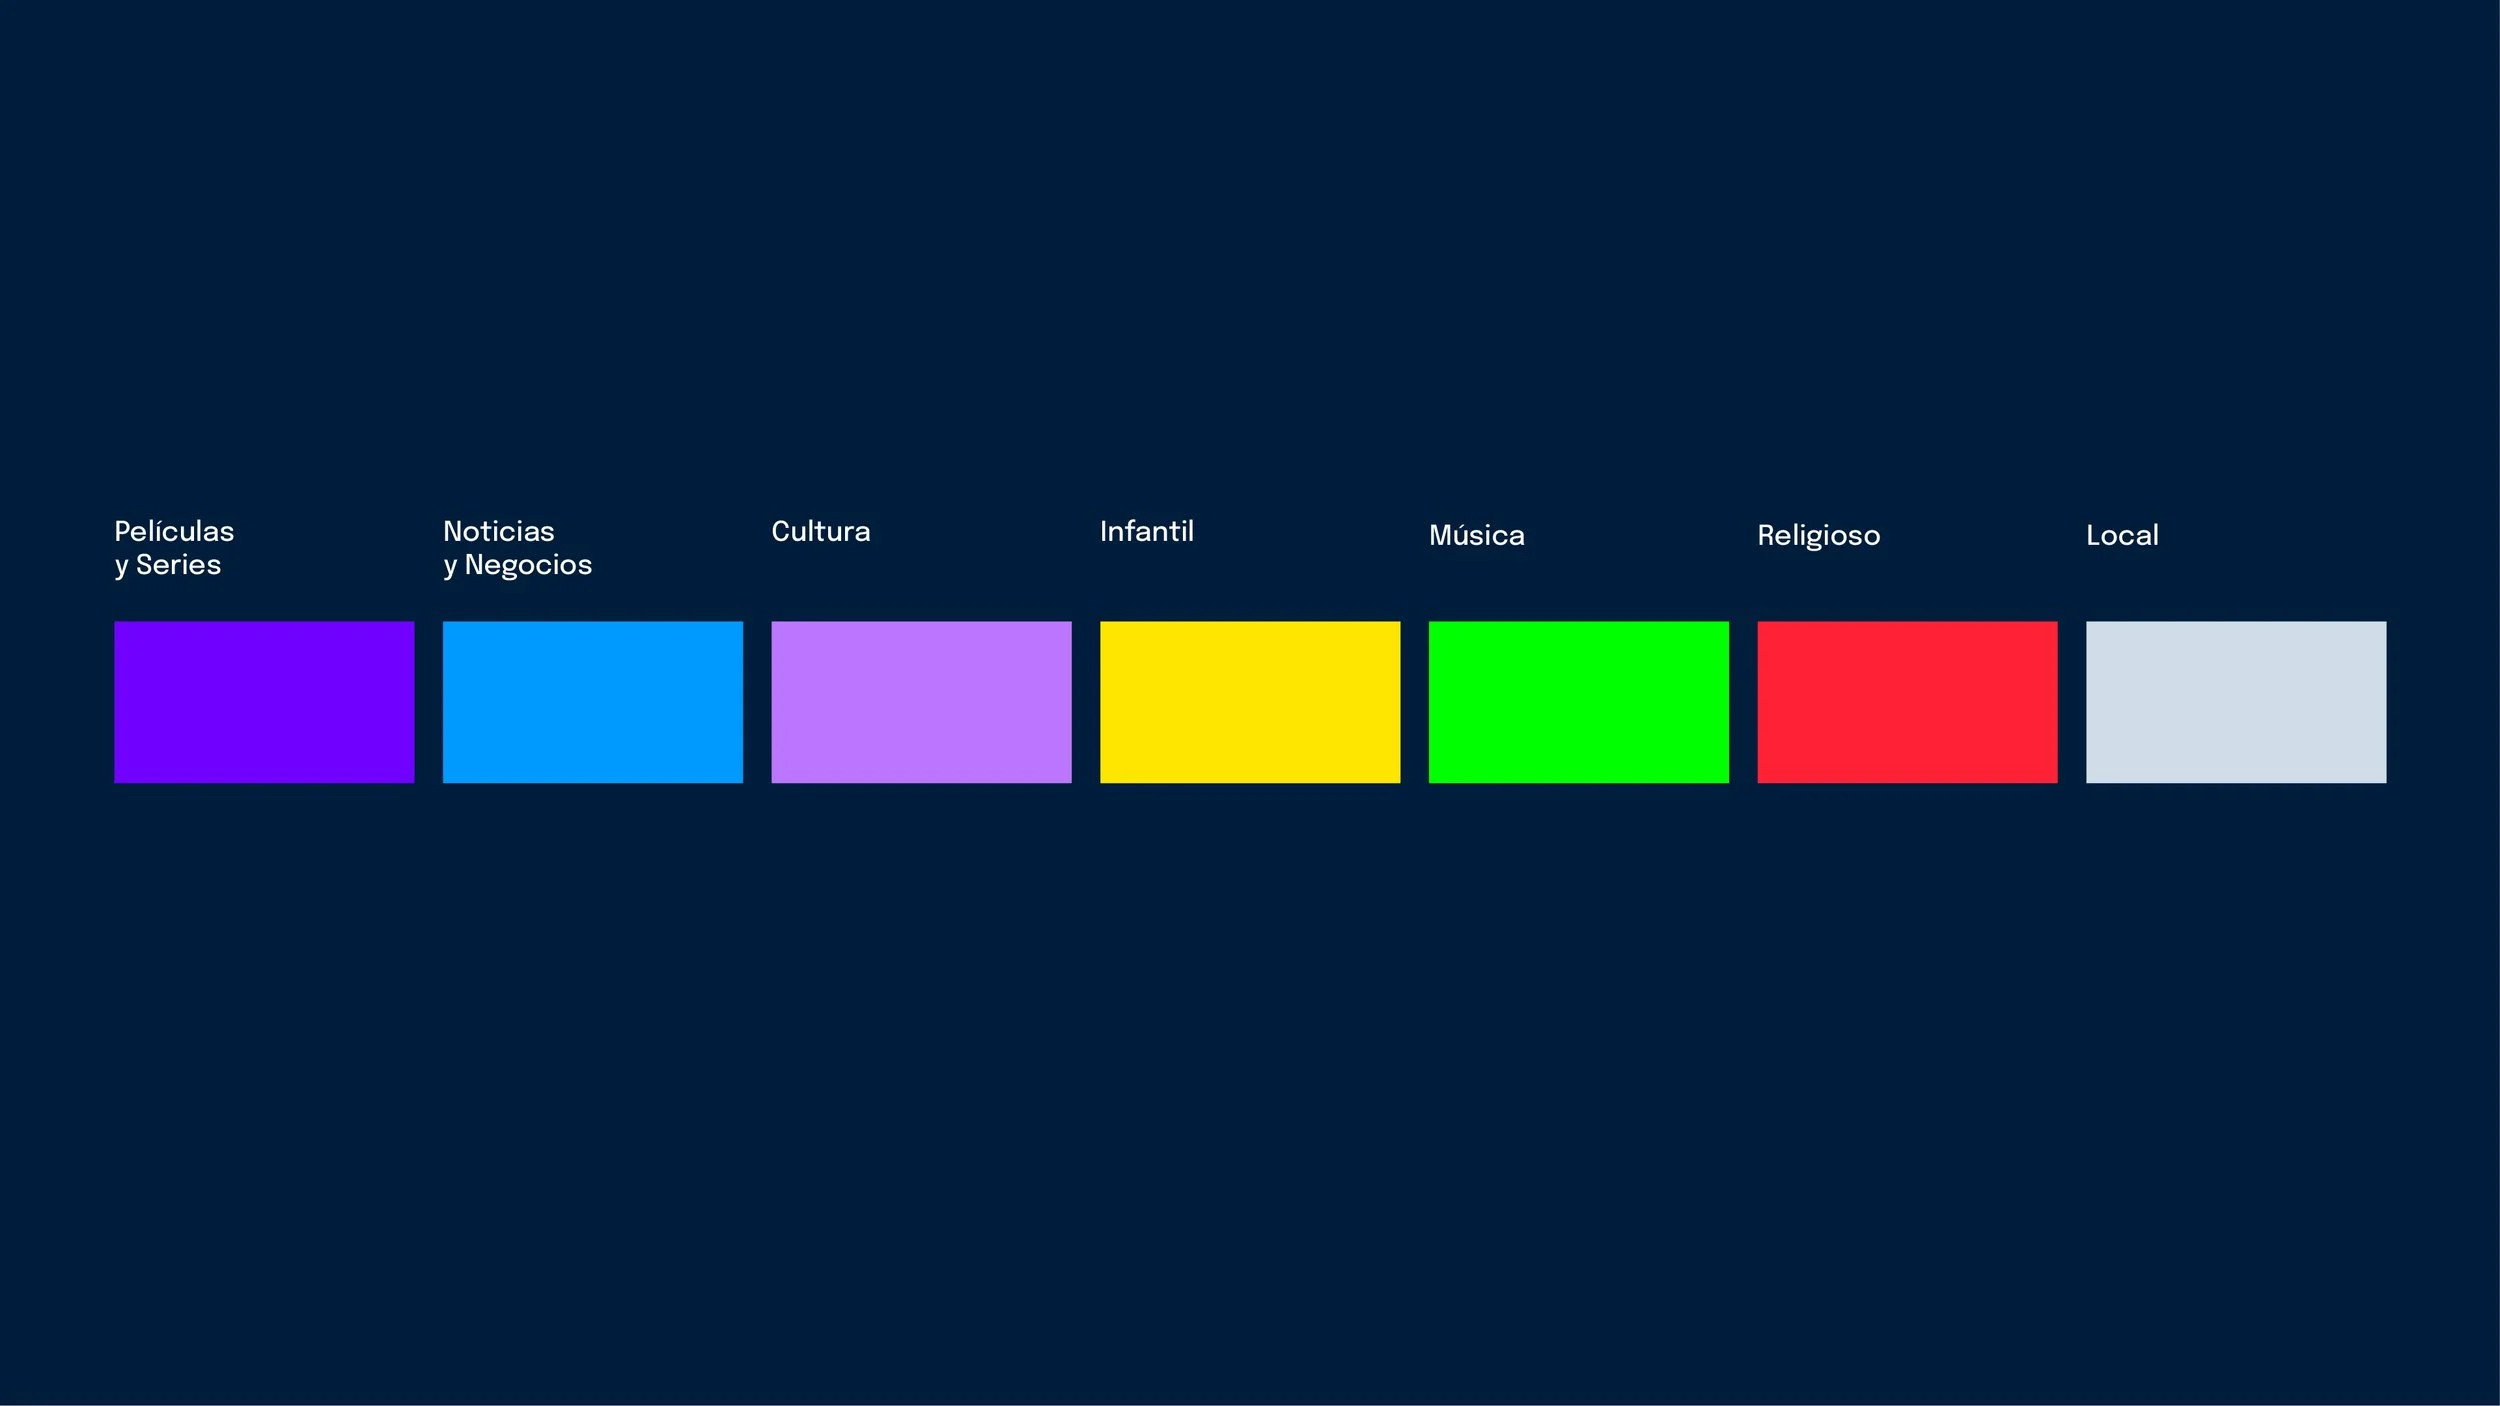
Task: Select the Infantil category label
Action: pos(1146,531)
